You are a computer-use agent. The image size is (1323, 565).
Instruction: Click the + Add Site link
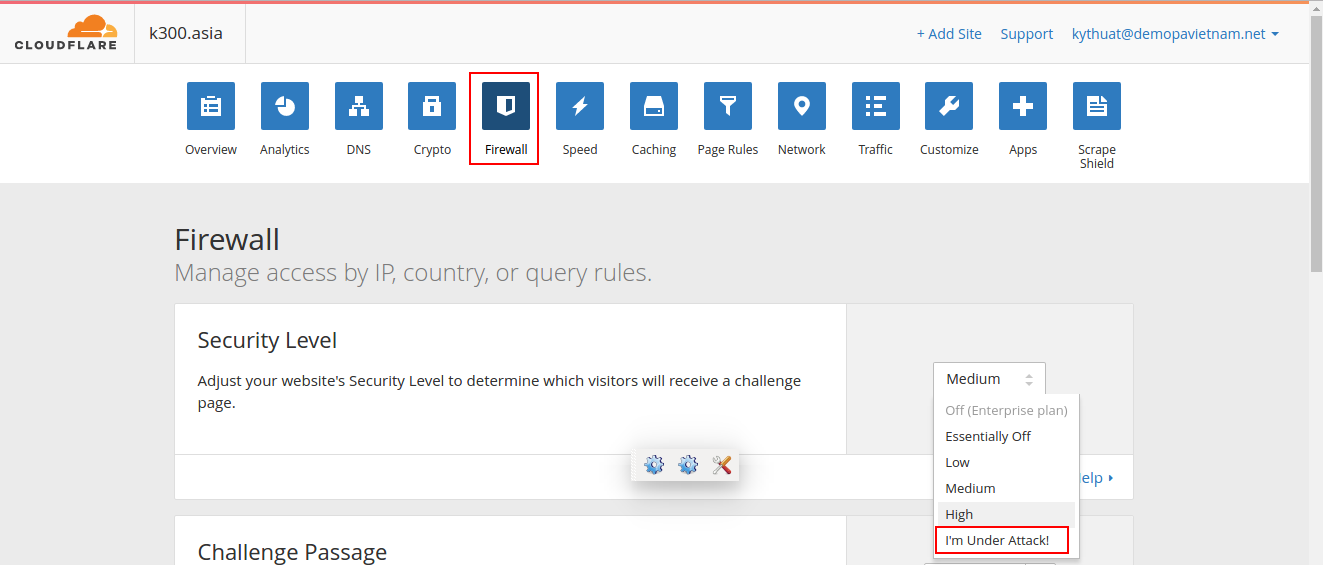coord(949,34)
